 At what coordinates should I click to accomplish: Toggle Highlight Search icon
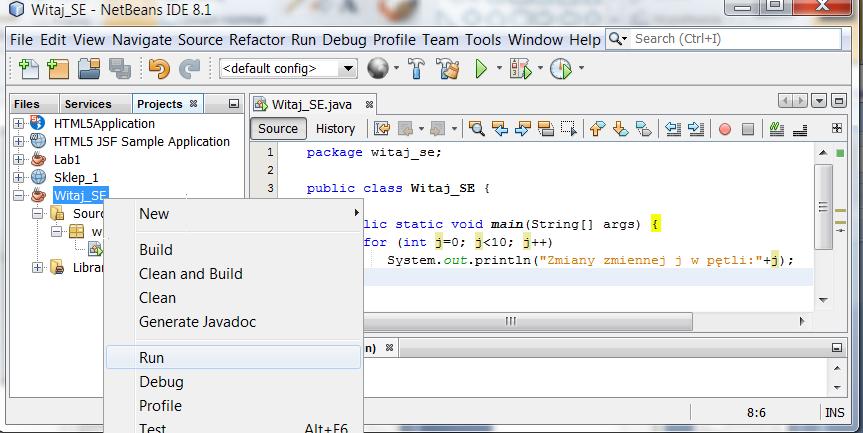[x=545, y=129]
